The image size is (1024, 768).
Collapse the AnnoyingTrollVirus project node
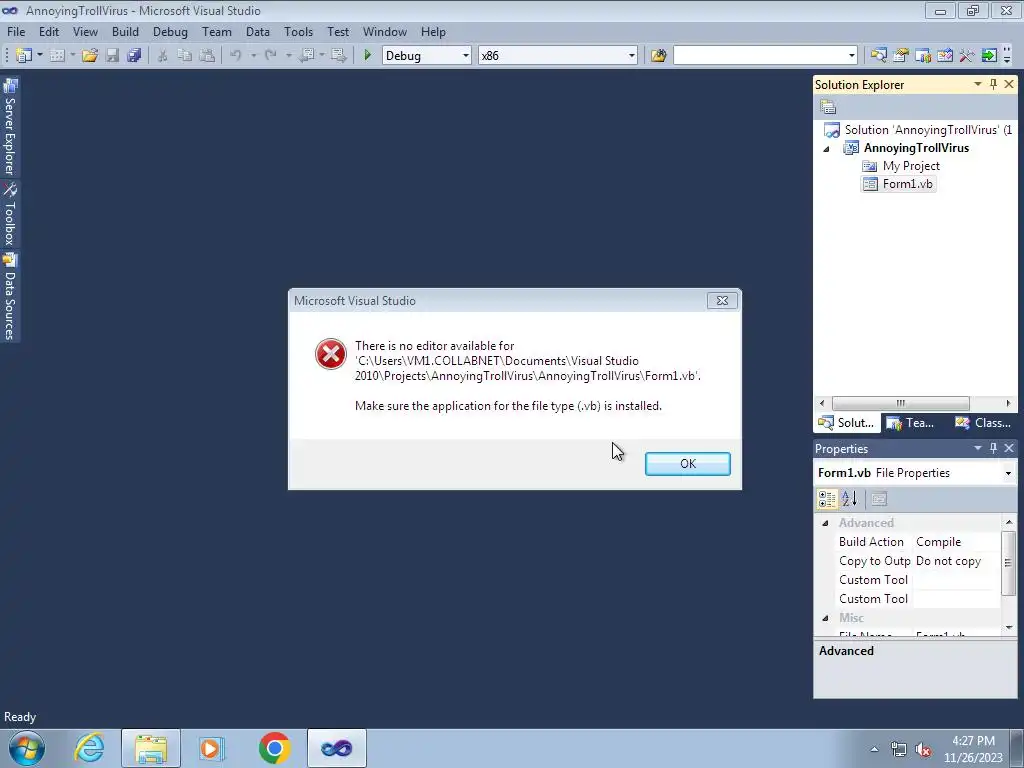coord(826,149)
